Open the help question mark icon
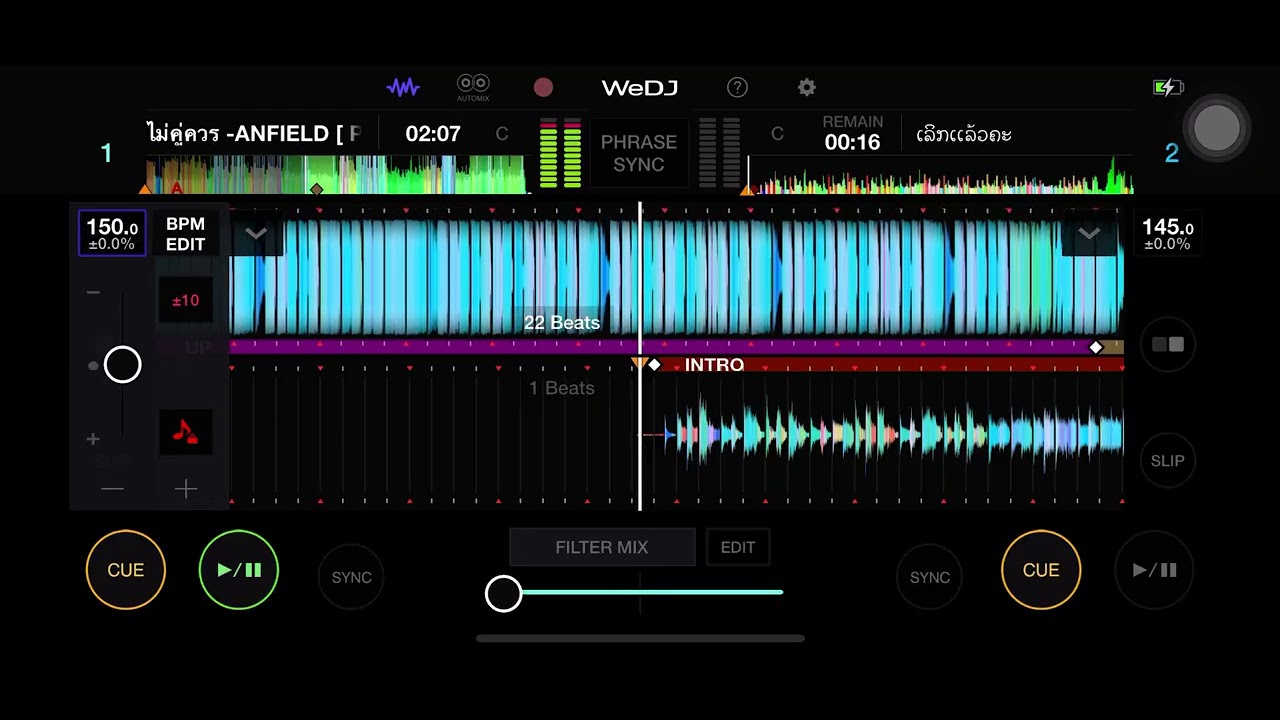 tap(737, 87)
